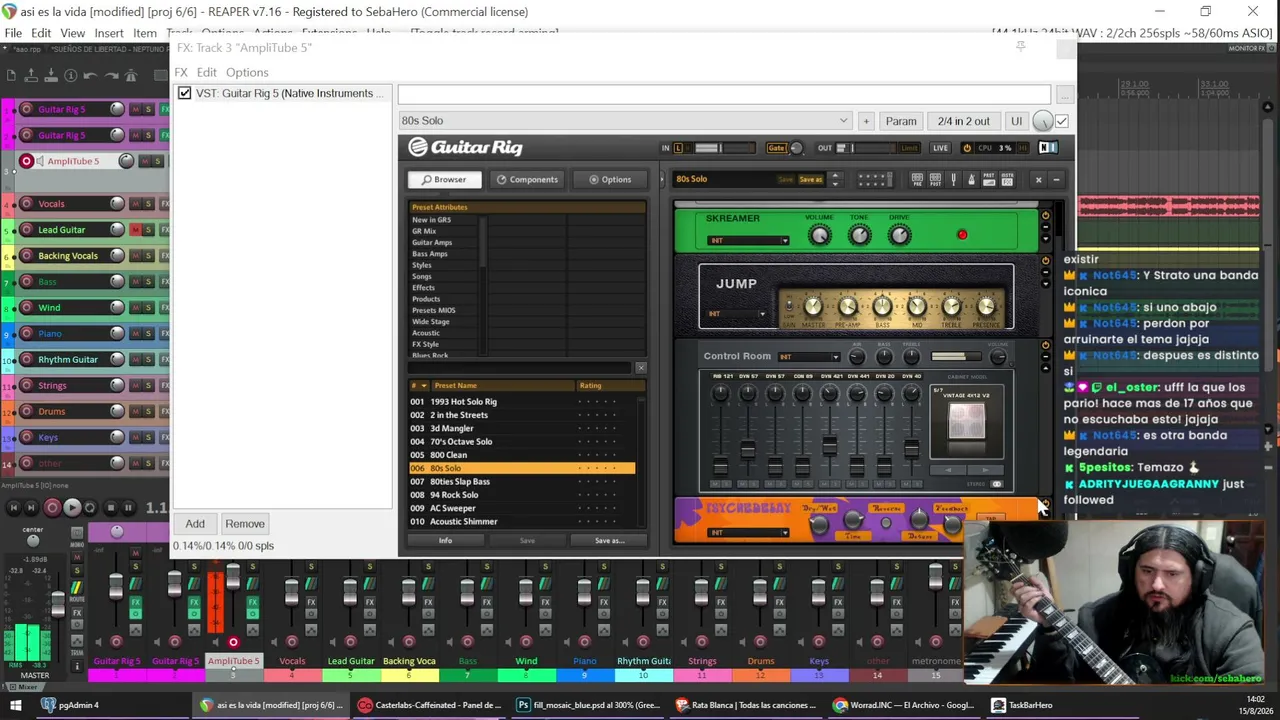Toggle the Guitar Rig power button by CPU
Viewport: 1280px width, 720px height.
[966, 148]
